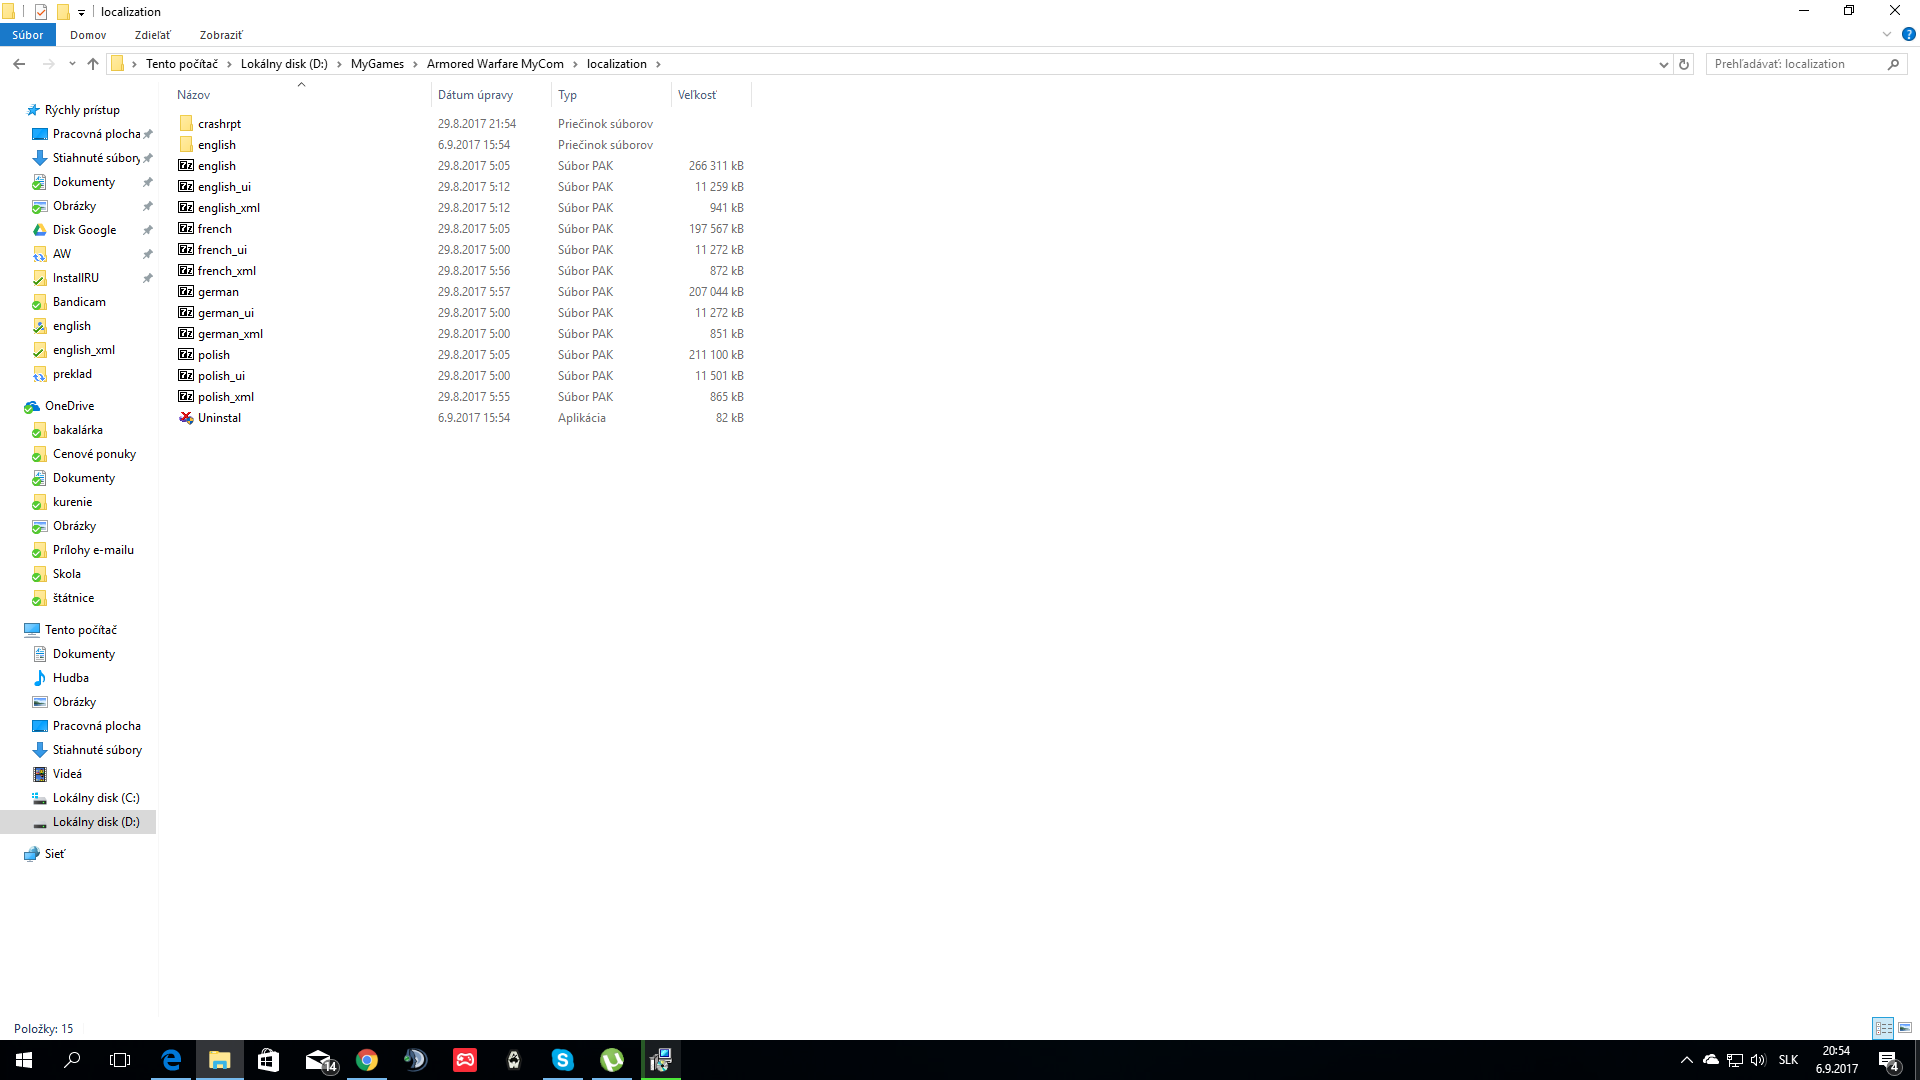Open the Windows Start menu
The width and height of the screenshot is (1920, 1080).
[24, 1060]
